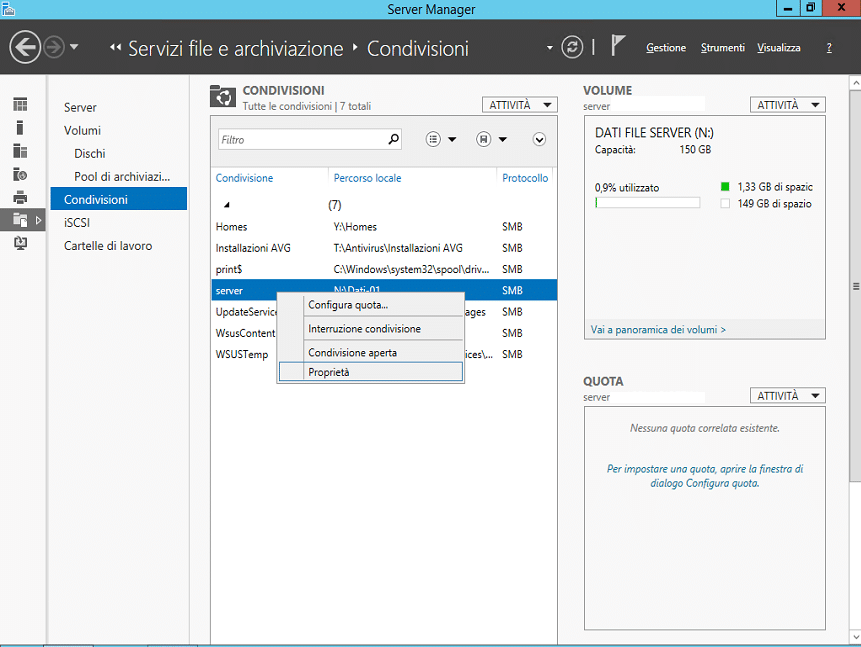The width and height of the screenshot is (861, 647).
Task: Click the refresh icon in header
Action: 572,47
